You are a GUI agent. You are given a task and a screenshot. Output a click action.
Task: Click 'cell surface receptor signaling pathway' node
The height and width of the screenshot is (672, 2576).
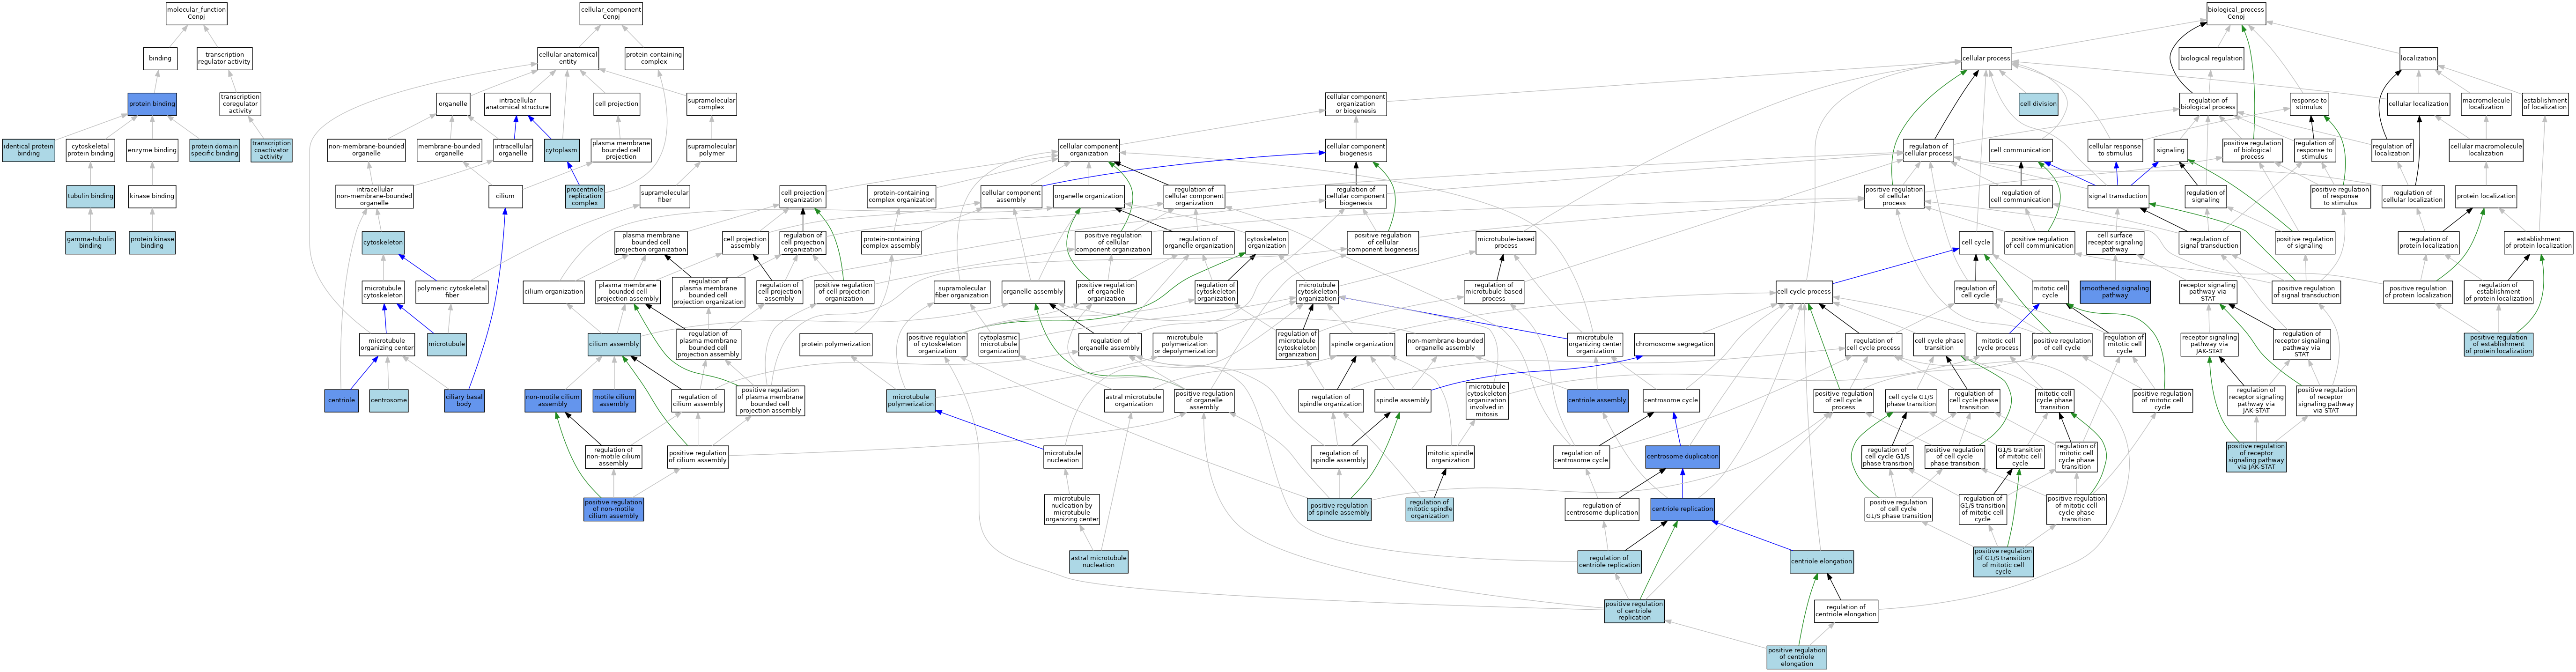pos(2115,242)
